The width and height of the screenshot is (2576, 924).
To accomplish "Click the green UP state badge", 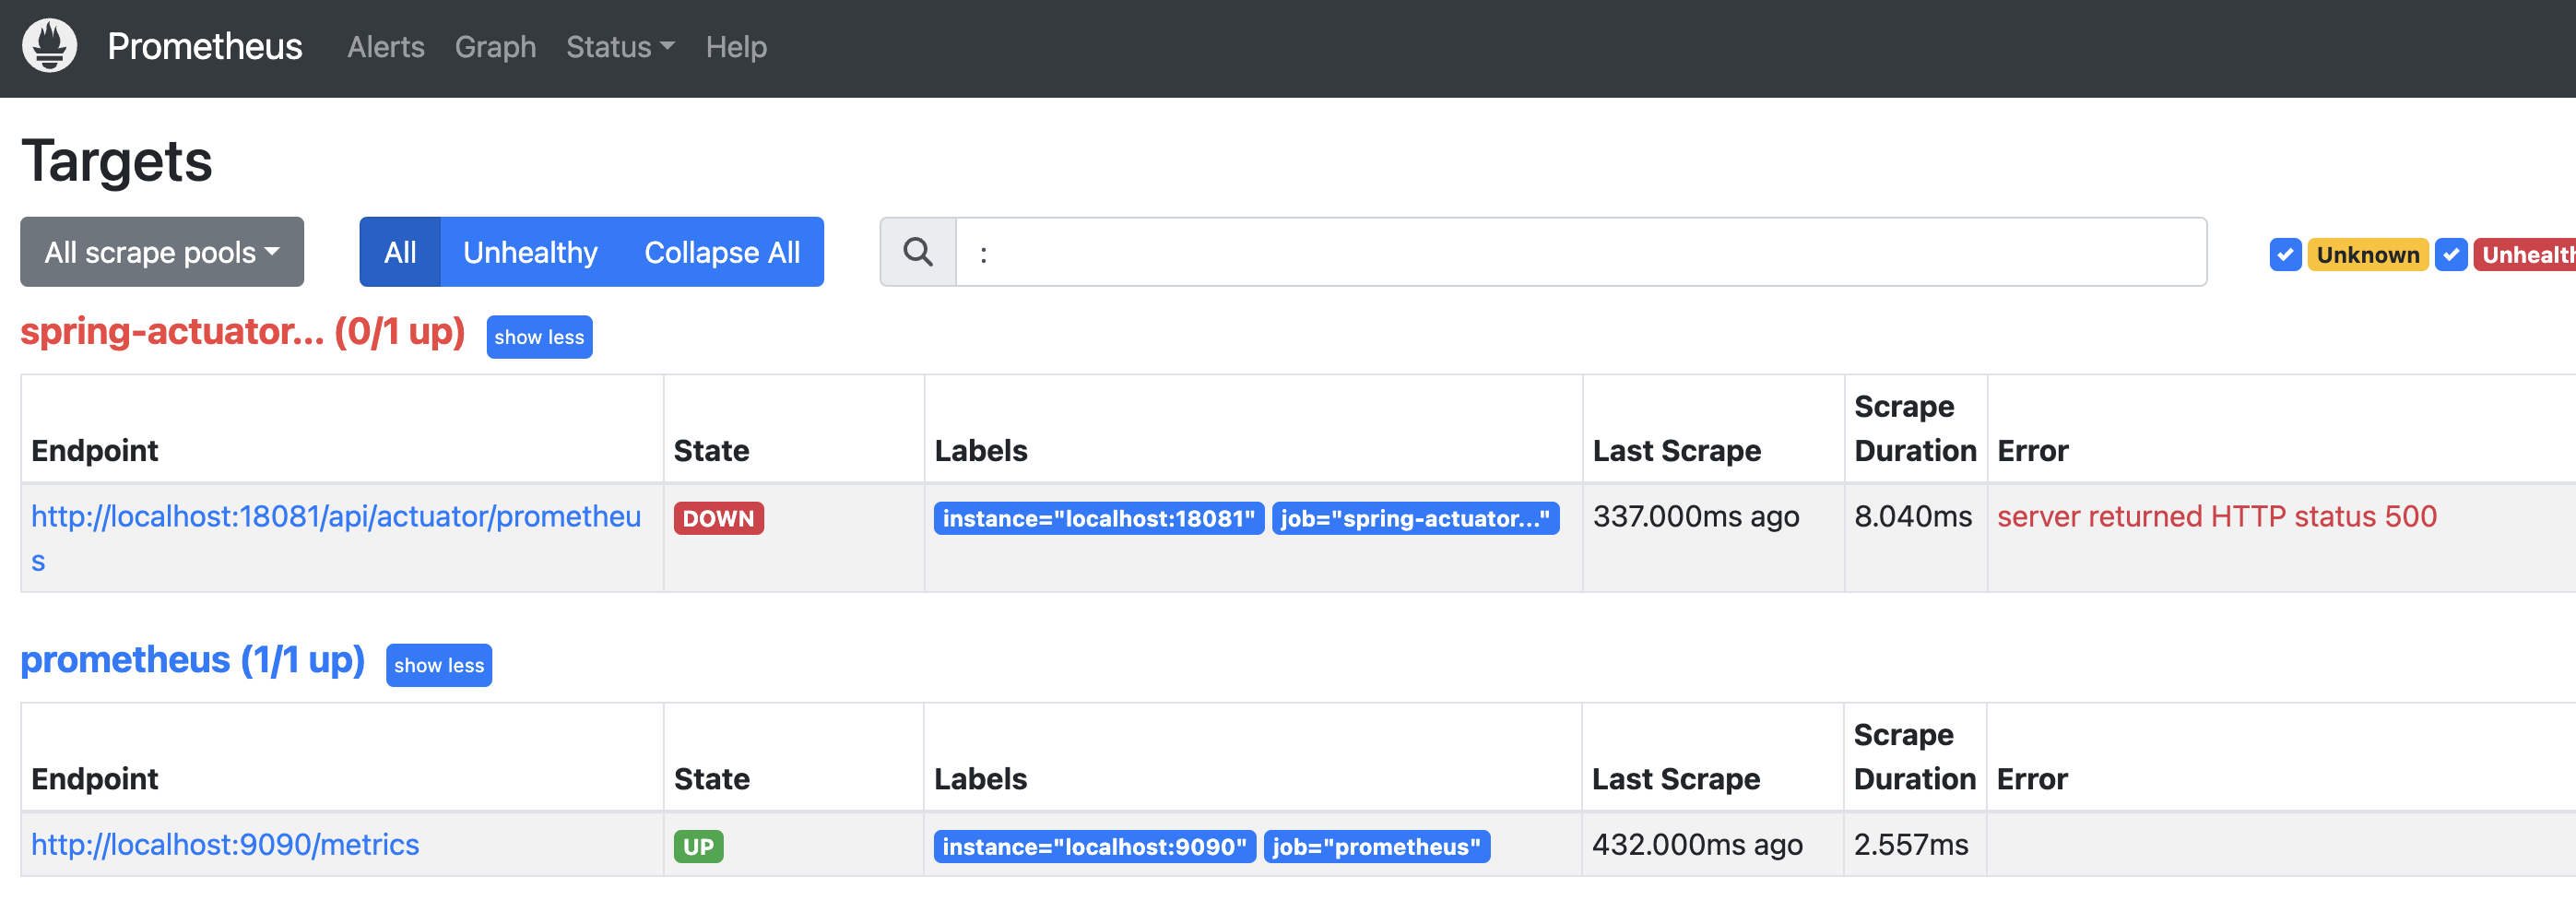I will [x=698, y=847].
